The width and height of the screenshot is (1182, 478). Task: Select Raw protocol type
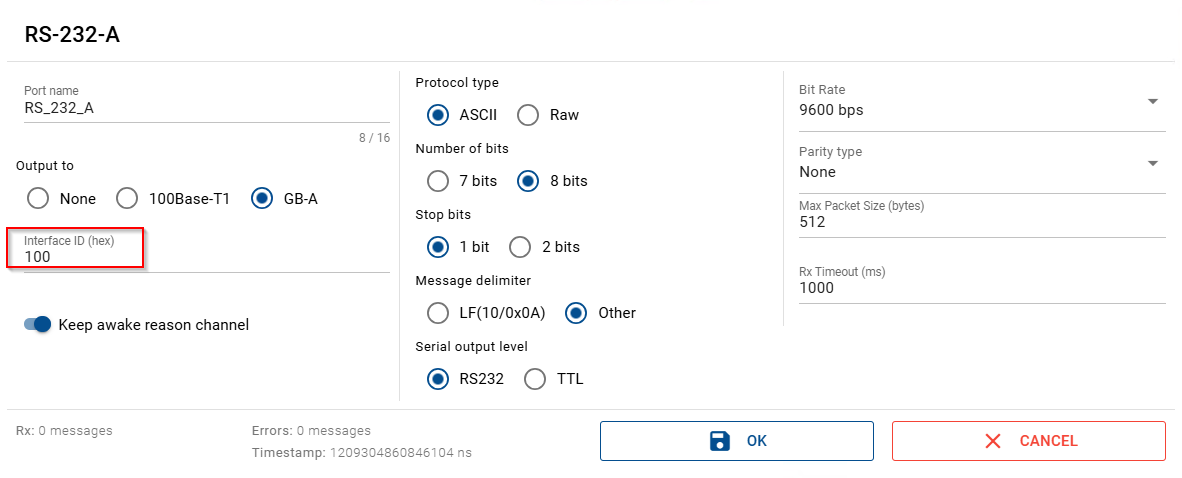coord(528,115)
